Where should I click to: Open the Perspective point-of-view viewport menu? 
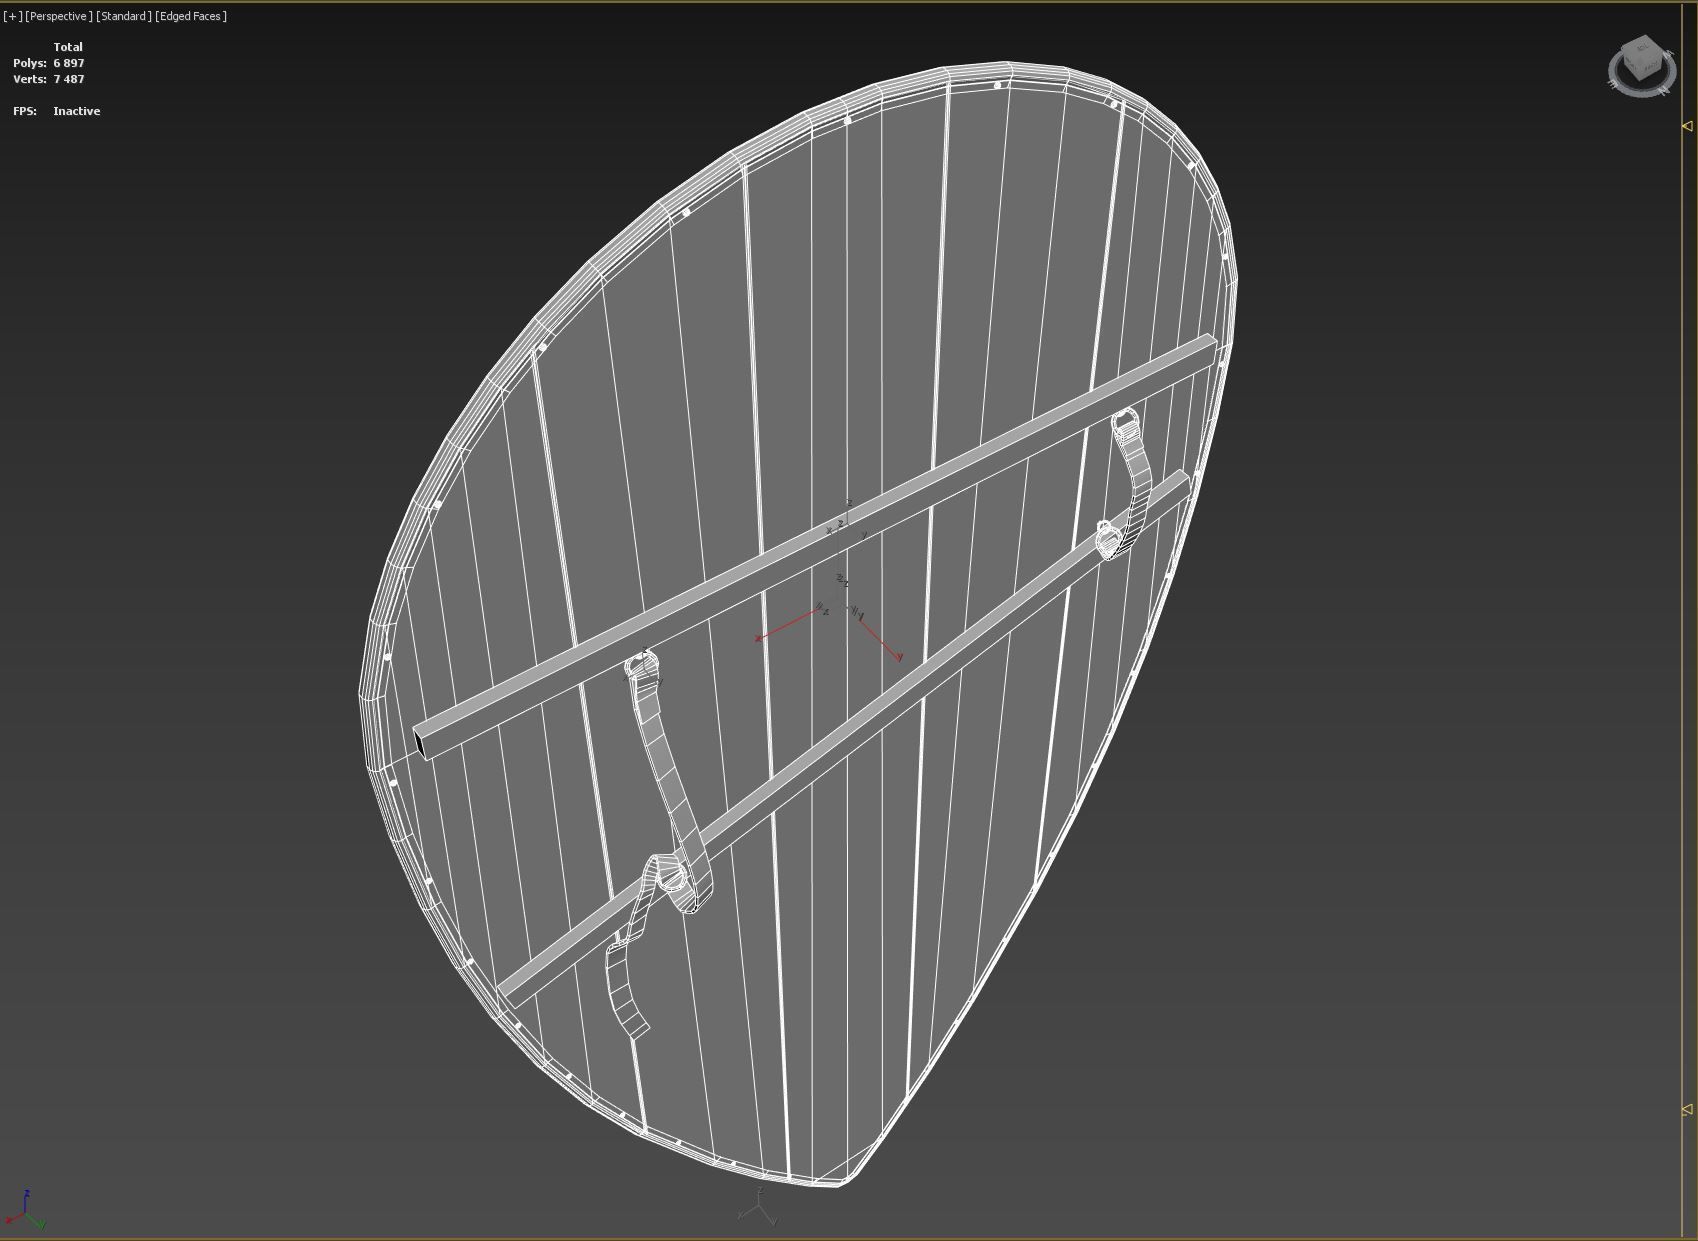[x=59, y=16]
